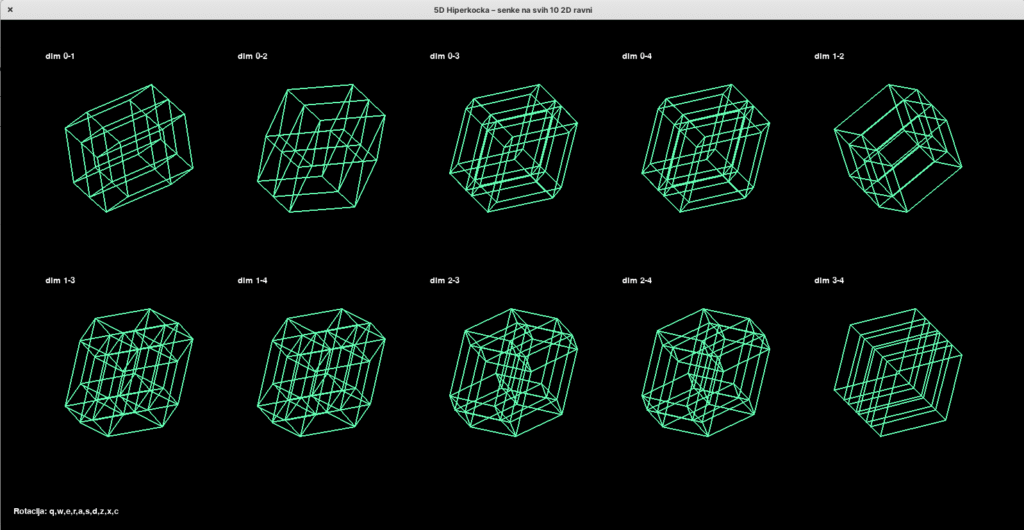Click the 'dim 0-1' label

tap(60, 56)
